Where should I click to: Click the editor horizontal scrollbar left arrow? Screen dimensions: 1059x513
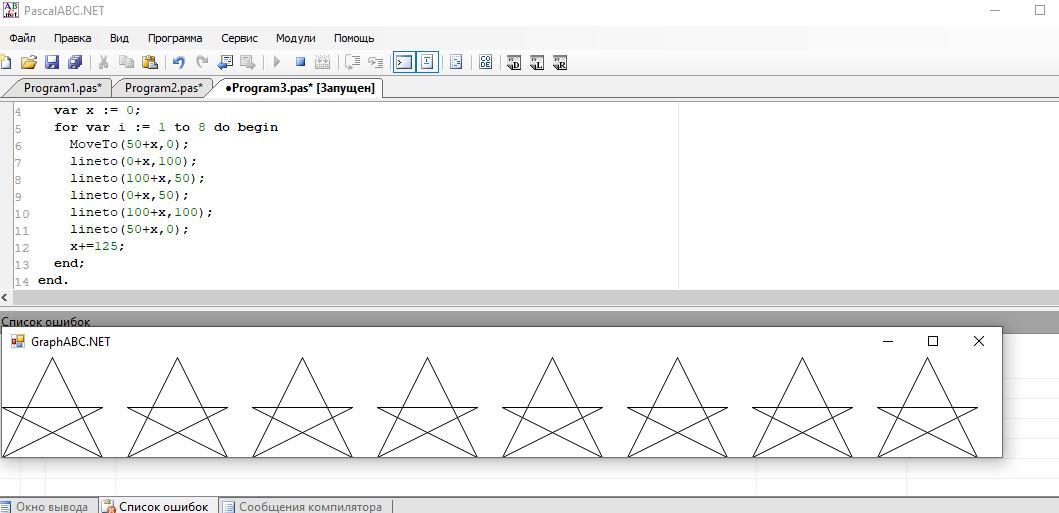coord(5,298)
